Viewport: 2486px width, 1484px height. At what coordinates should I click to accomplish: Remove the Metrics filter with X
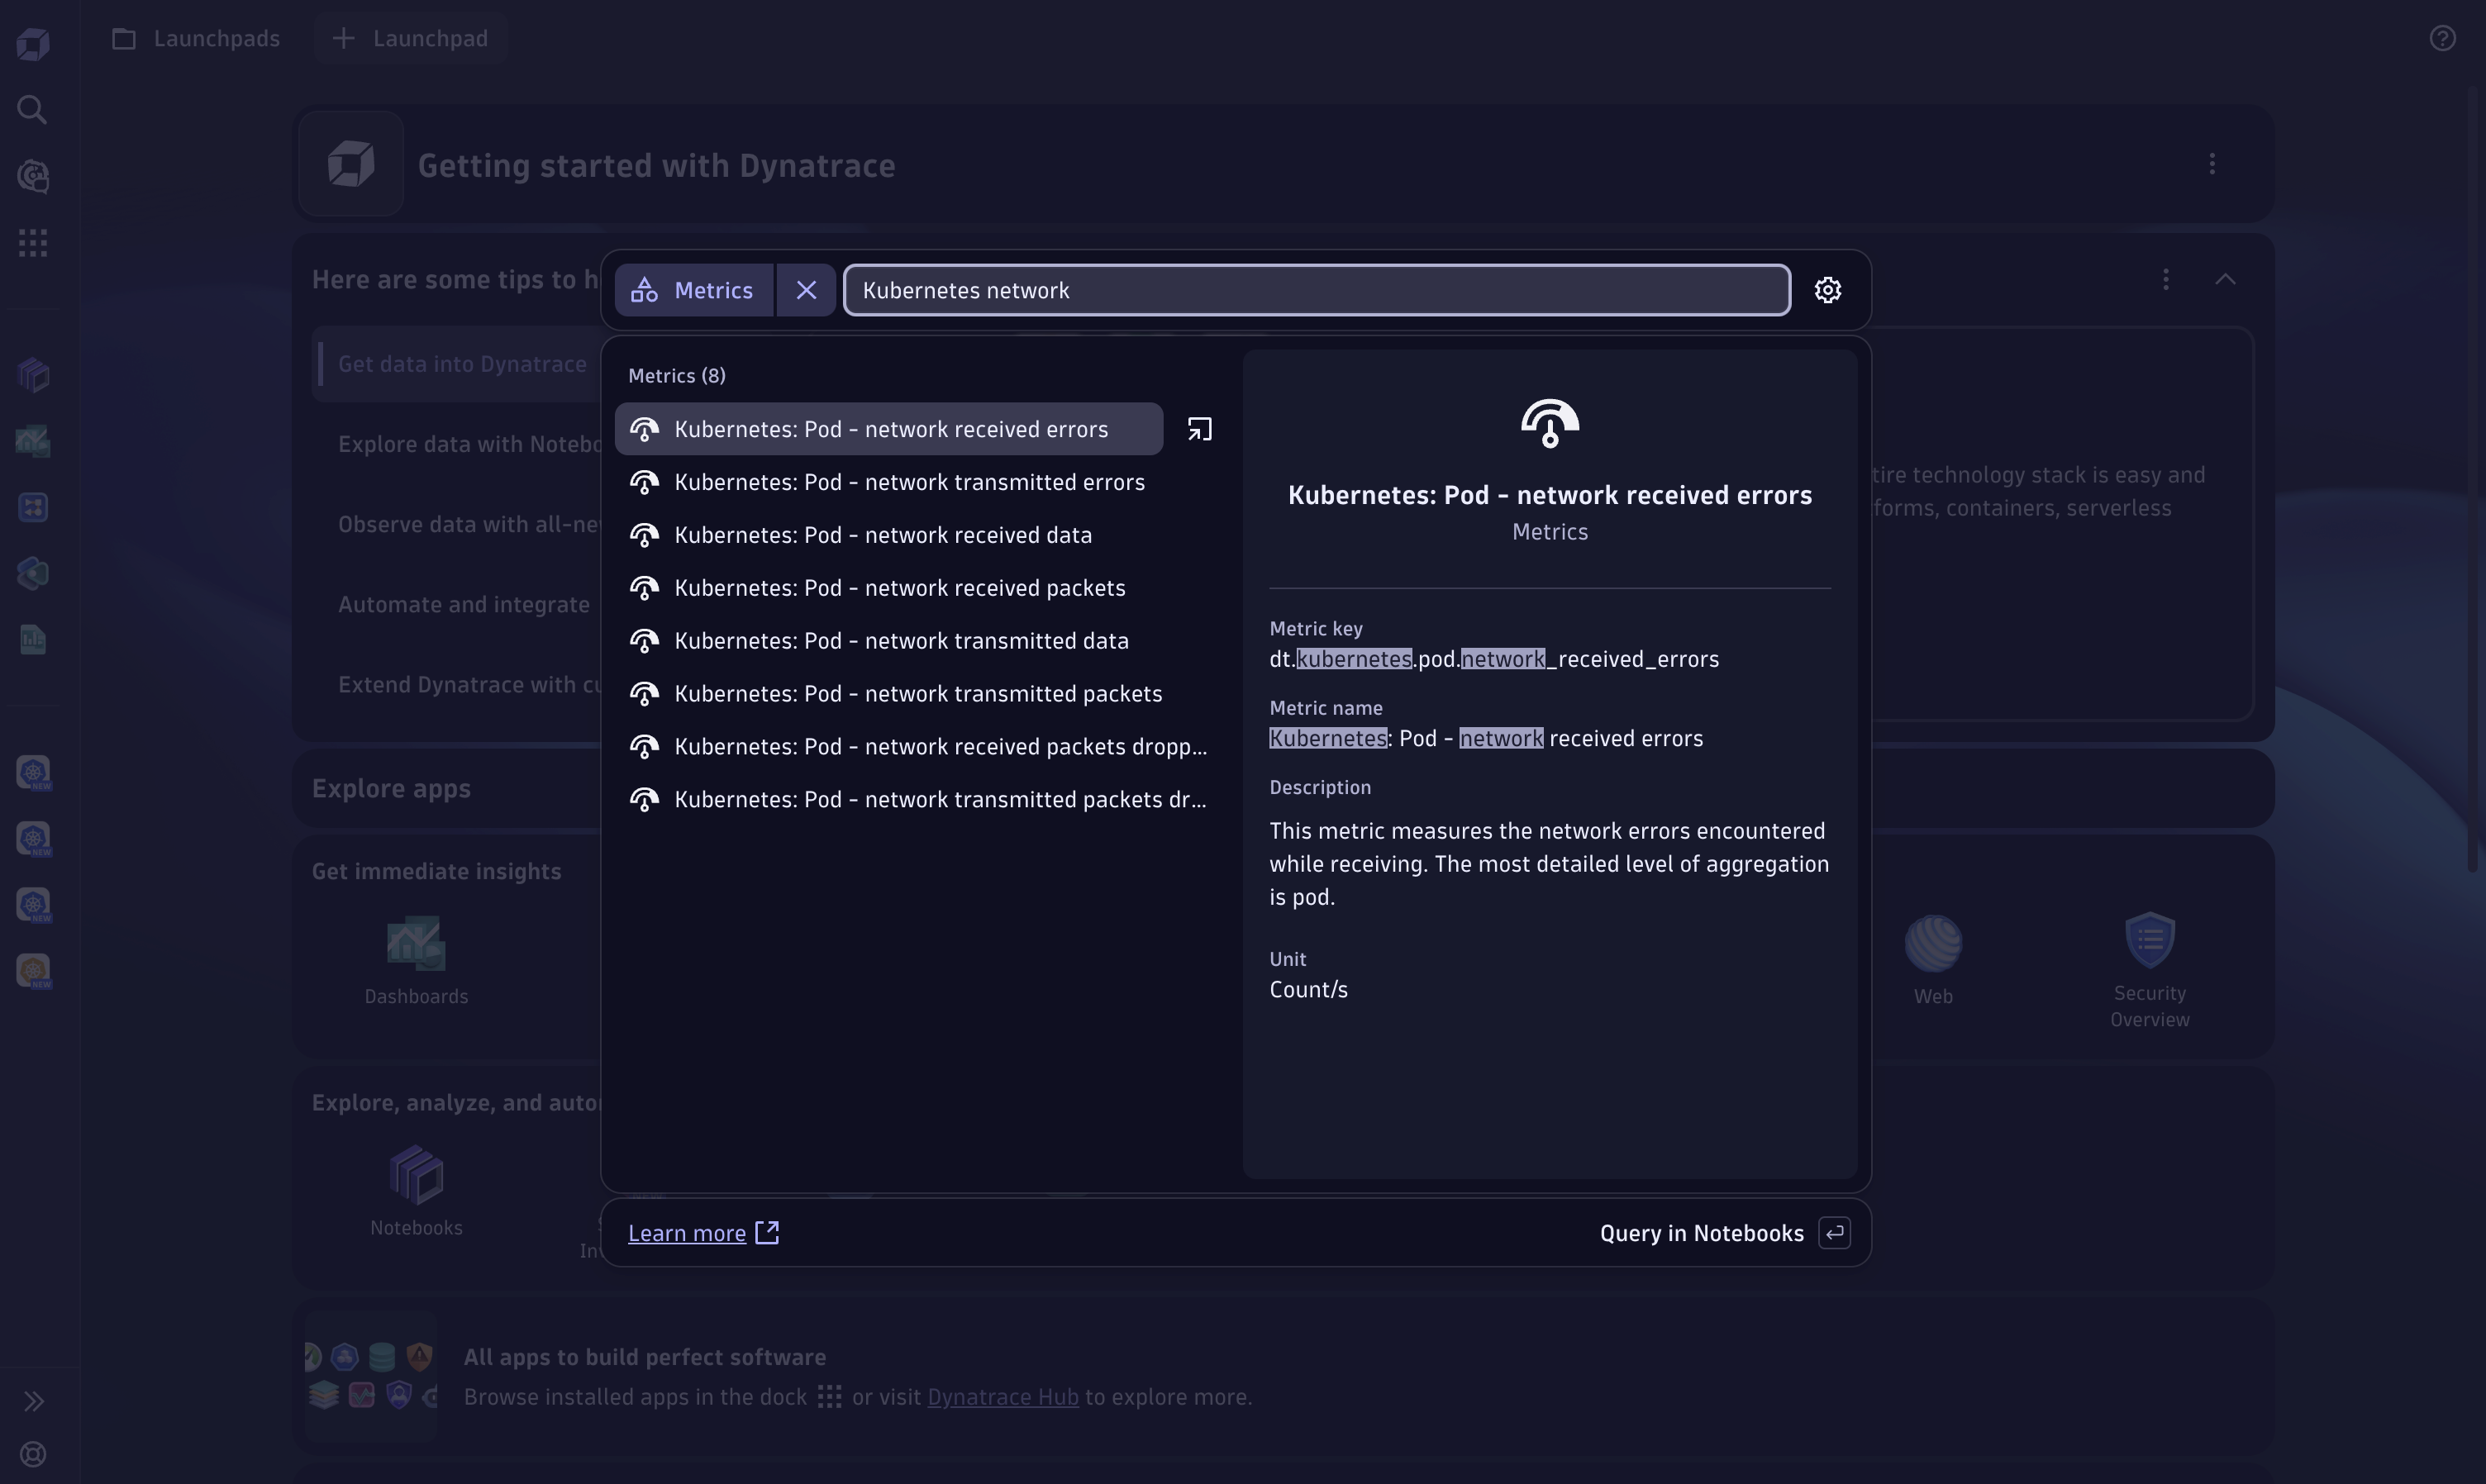click(x=806, y=290)
